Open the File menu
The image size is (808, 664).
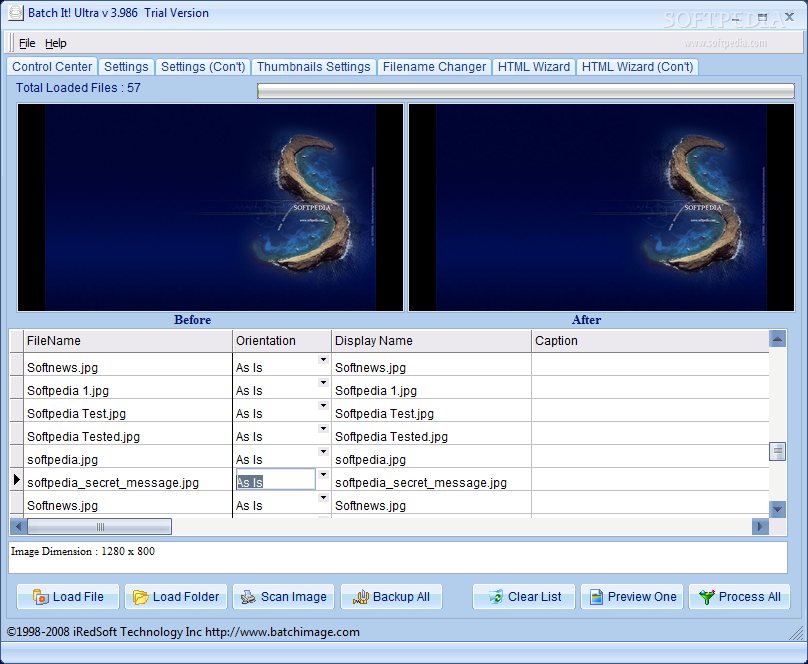pos(27,43)
